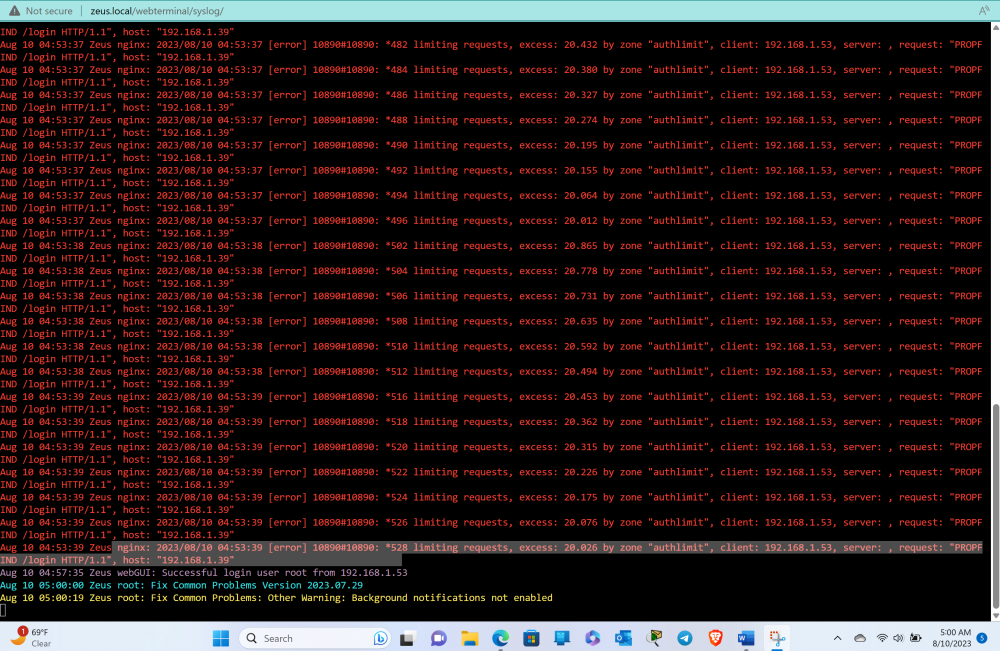Click the terminal cursor on the last line
This screenshot has height=651, width=1000.
[3, 610]
